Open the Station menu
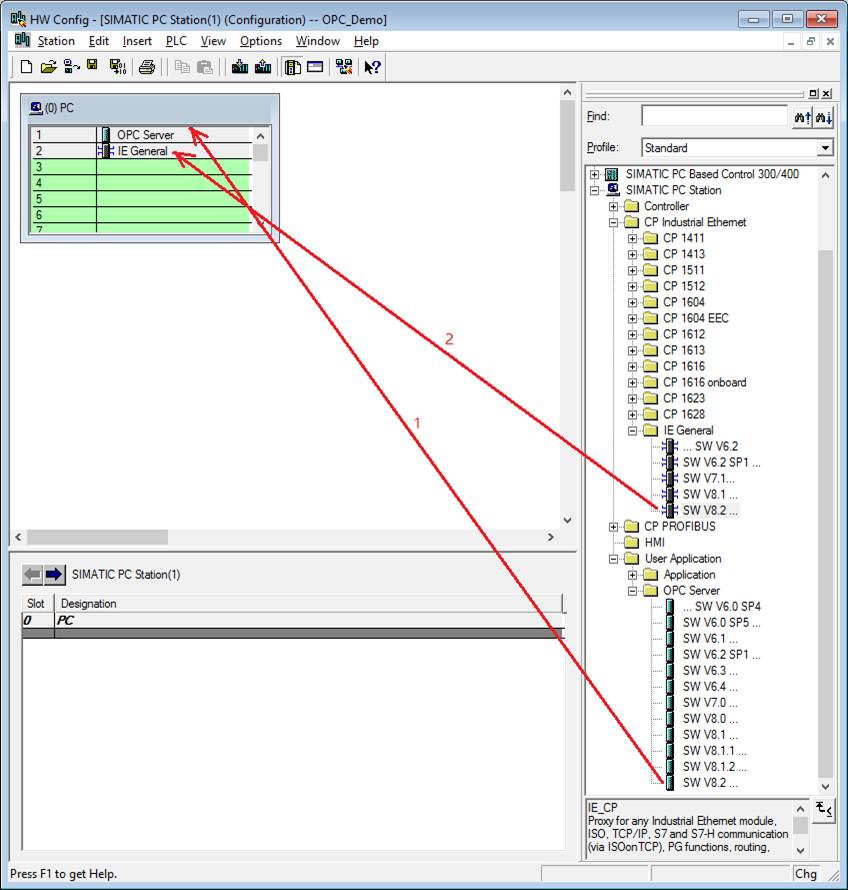Viewport: 848px width, 890px height. click(x=56, y=41)
